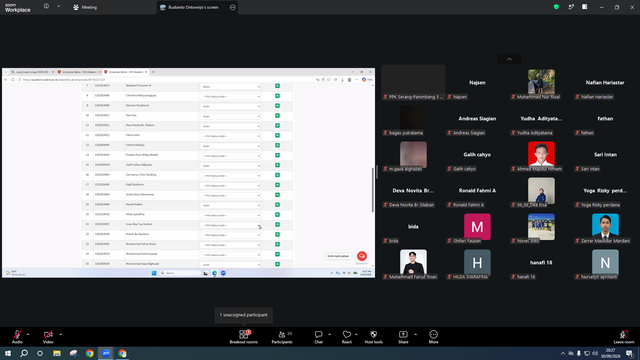Image resolution: width=640 pixels, height=360 pixels.
Task: Expand the caret next to Share
Action: pos(415,334)
